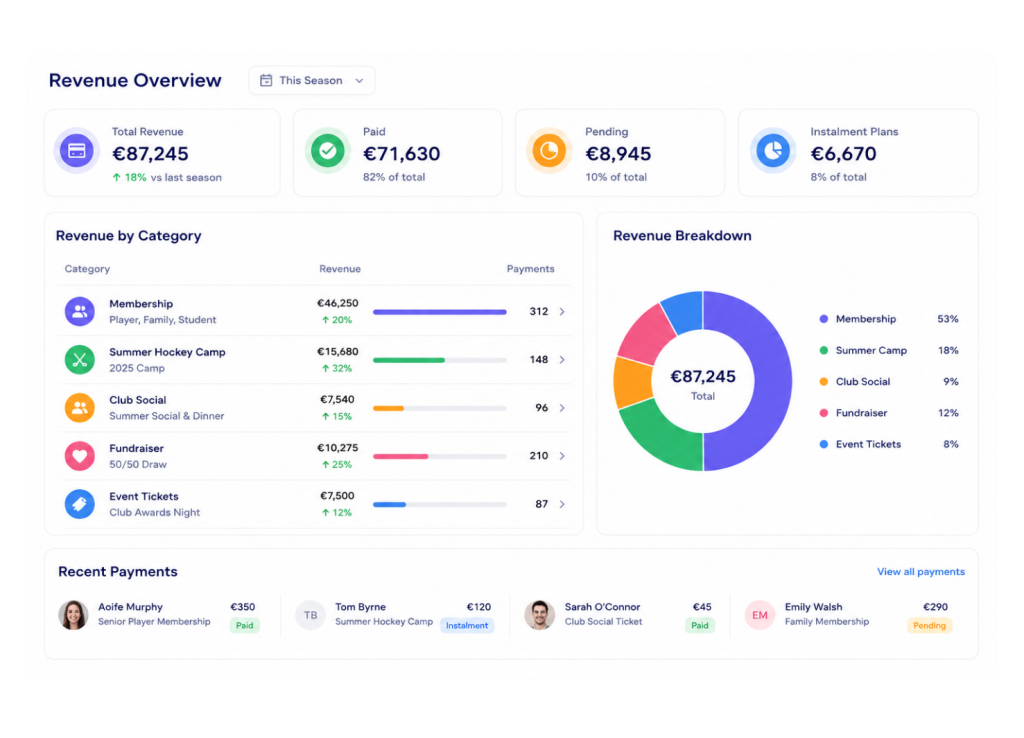
Task: Click the Instalment badge on Tom Byrne
Action: click(x=467, y=626)
